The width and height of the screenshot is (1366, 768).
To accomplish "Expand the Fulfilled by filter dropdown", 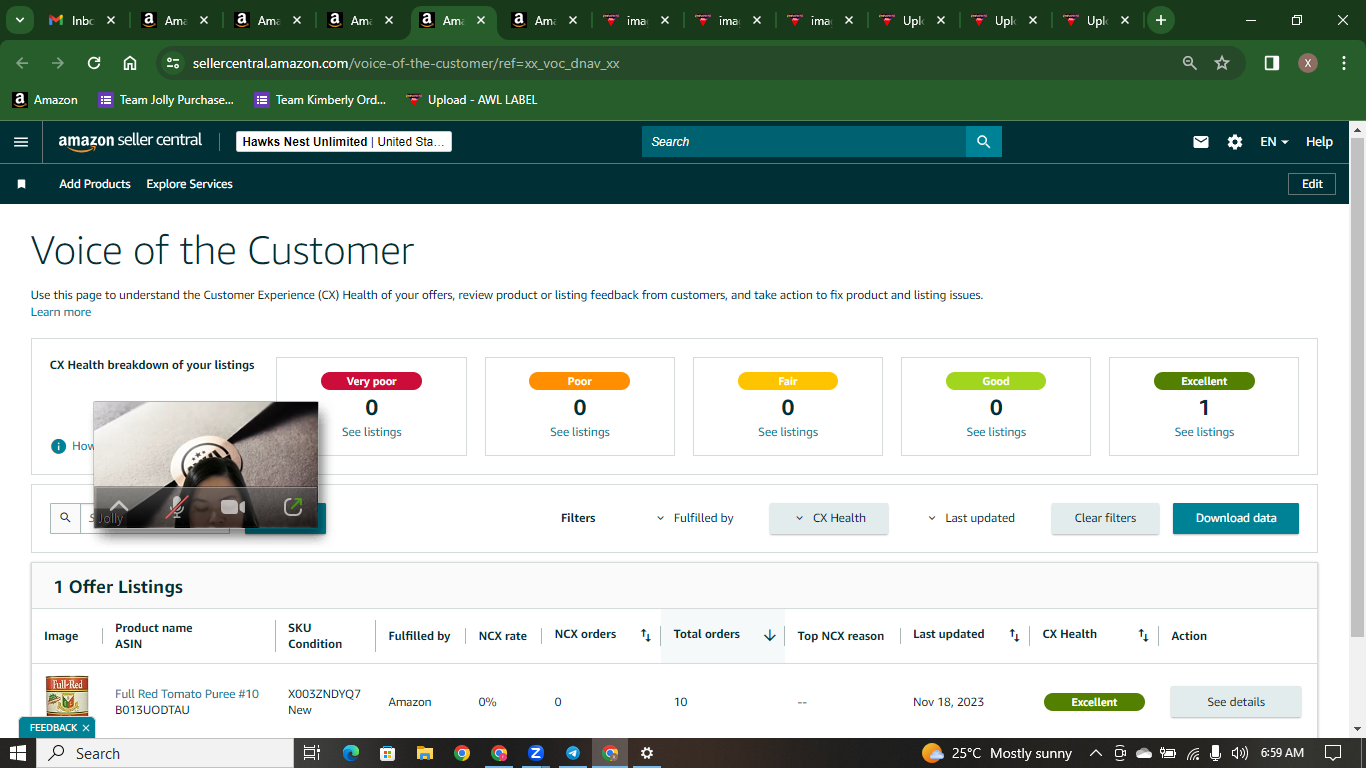I will (695, 518).
